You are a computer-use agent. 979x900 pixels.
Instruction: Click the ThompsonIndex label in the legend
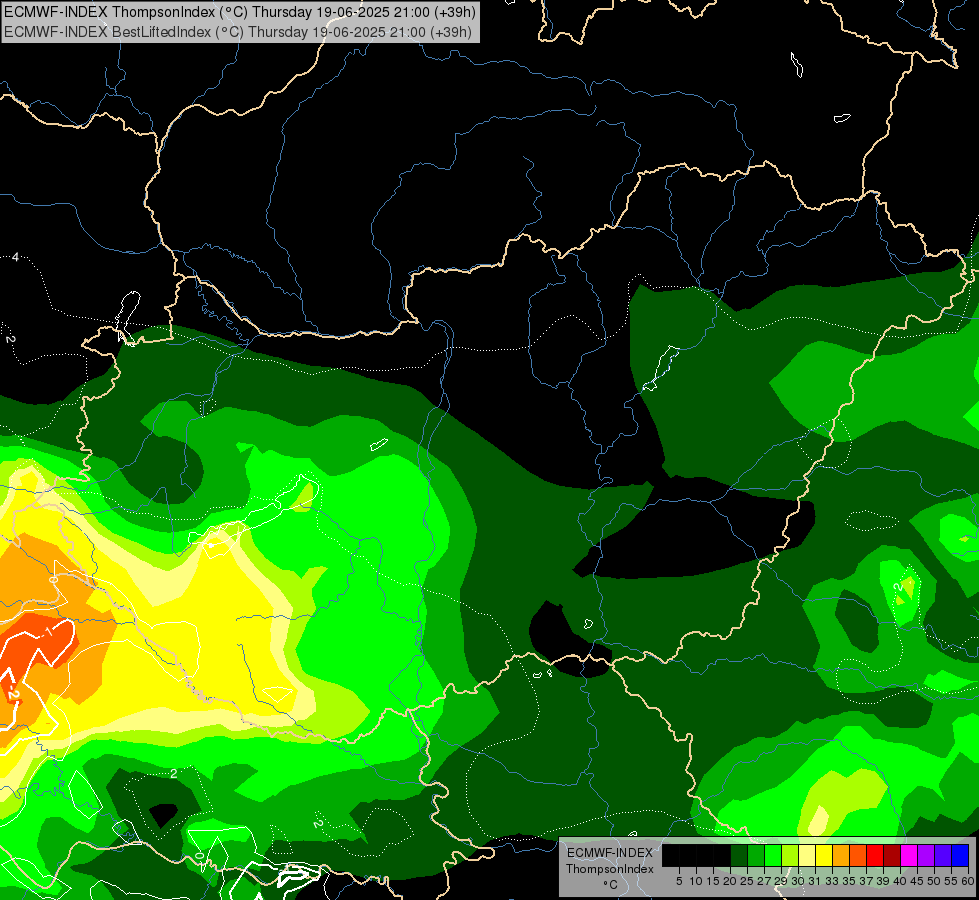610,869
